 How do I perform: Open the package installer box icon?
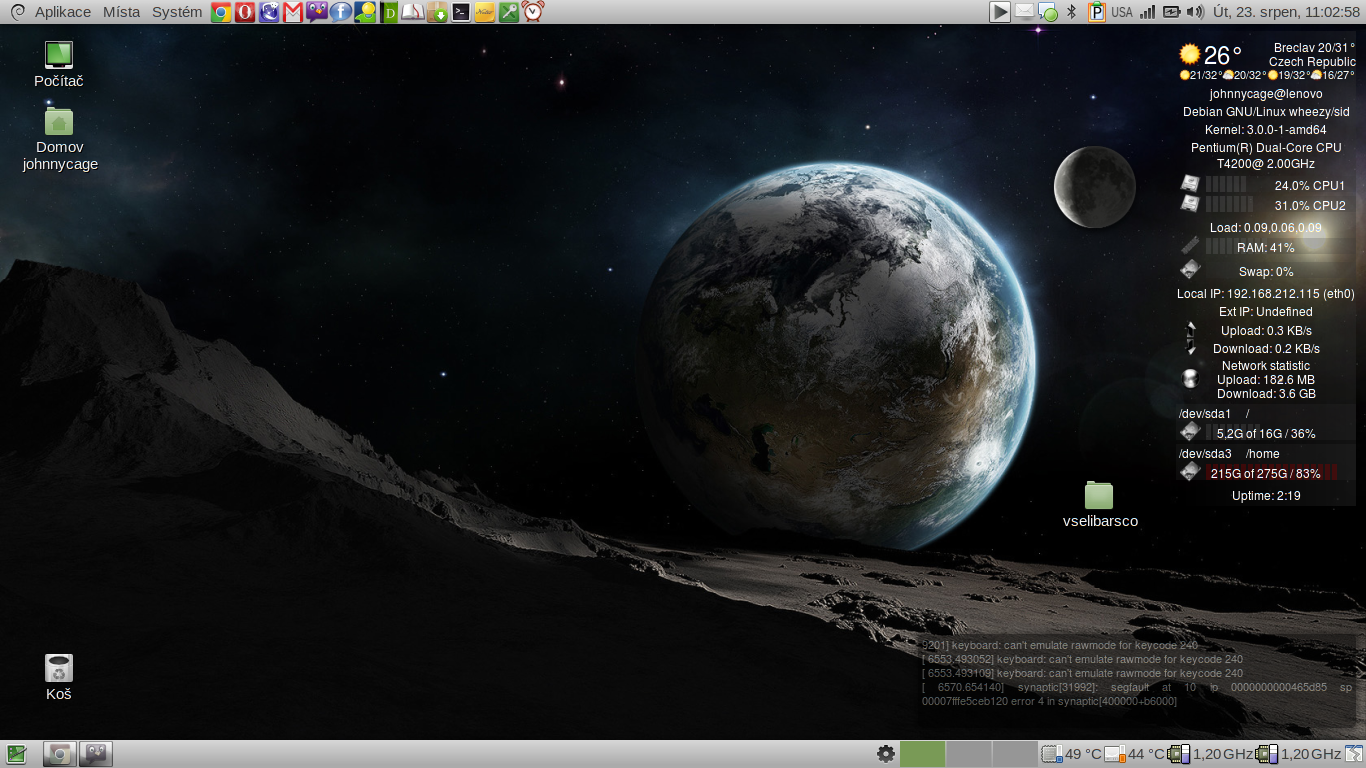click(437, 12)
